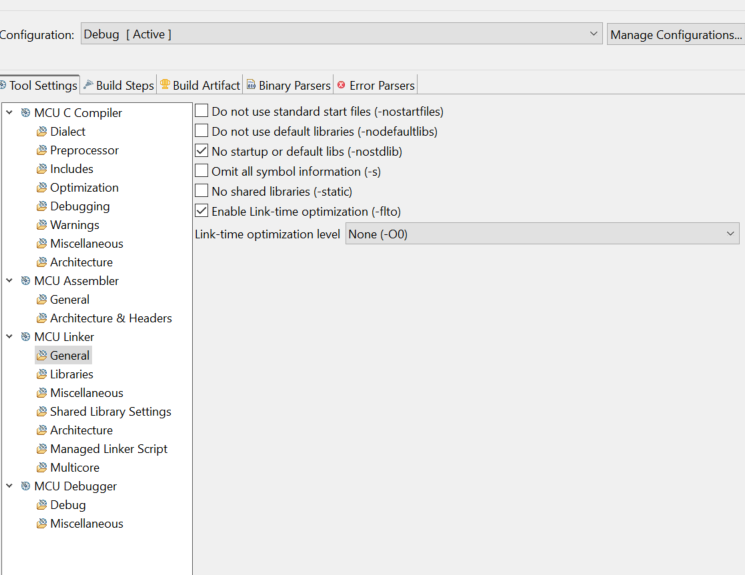Screen dimensions: 745x575
Task: Click the Error Parsers red icon
Action: [342, 85]
